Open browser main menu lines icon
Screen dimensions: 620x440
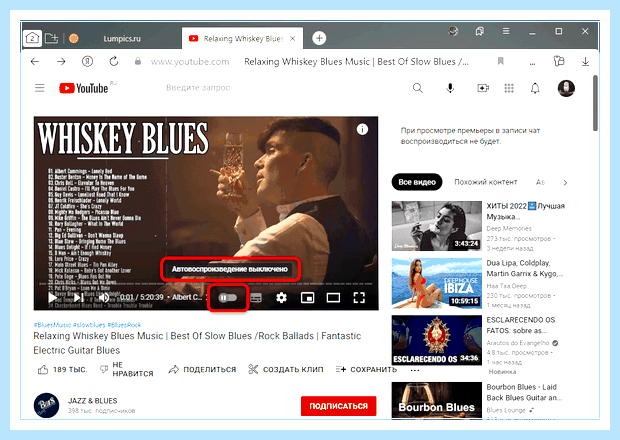tap(506, 31)
